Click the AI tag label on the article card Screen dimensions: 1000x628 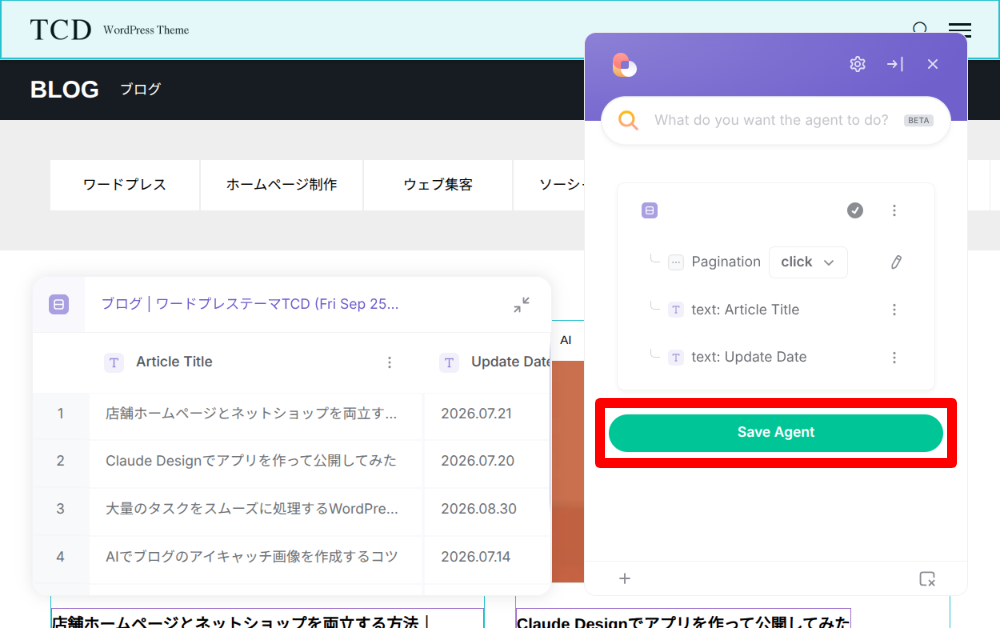coord(566,340)
